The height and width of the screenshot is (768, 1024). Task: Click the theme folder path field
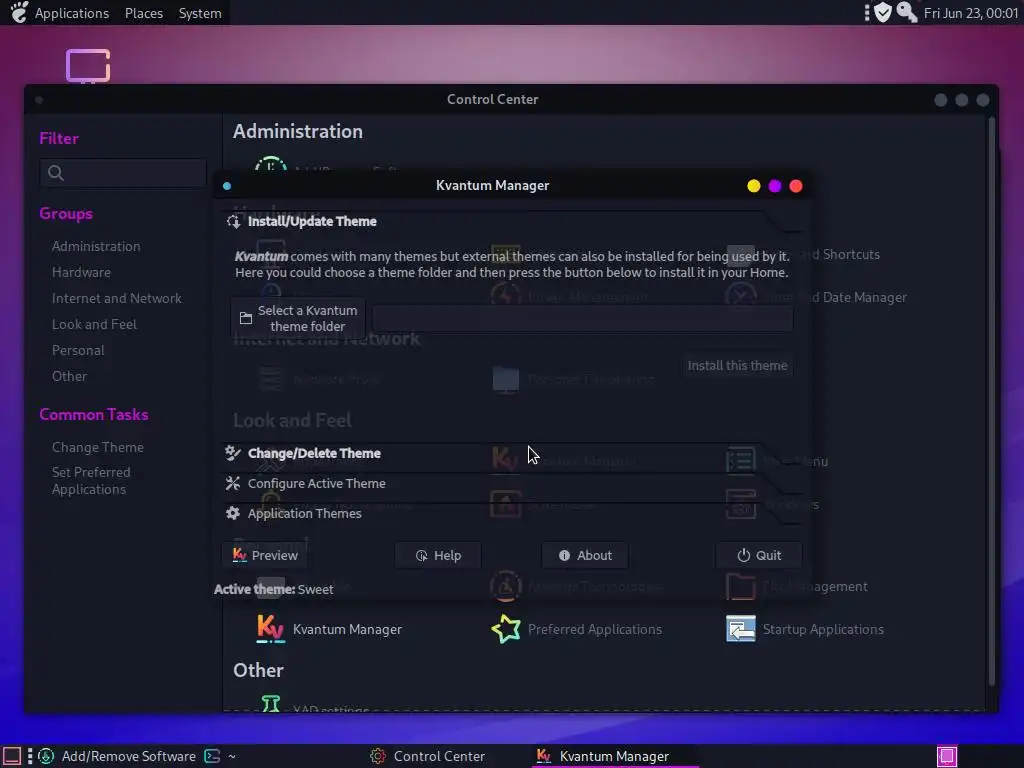[583, 319]
